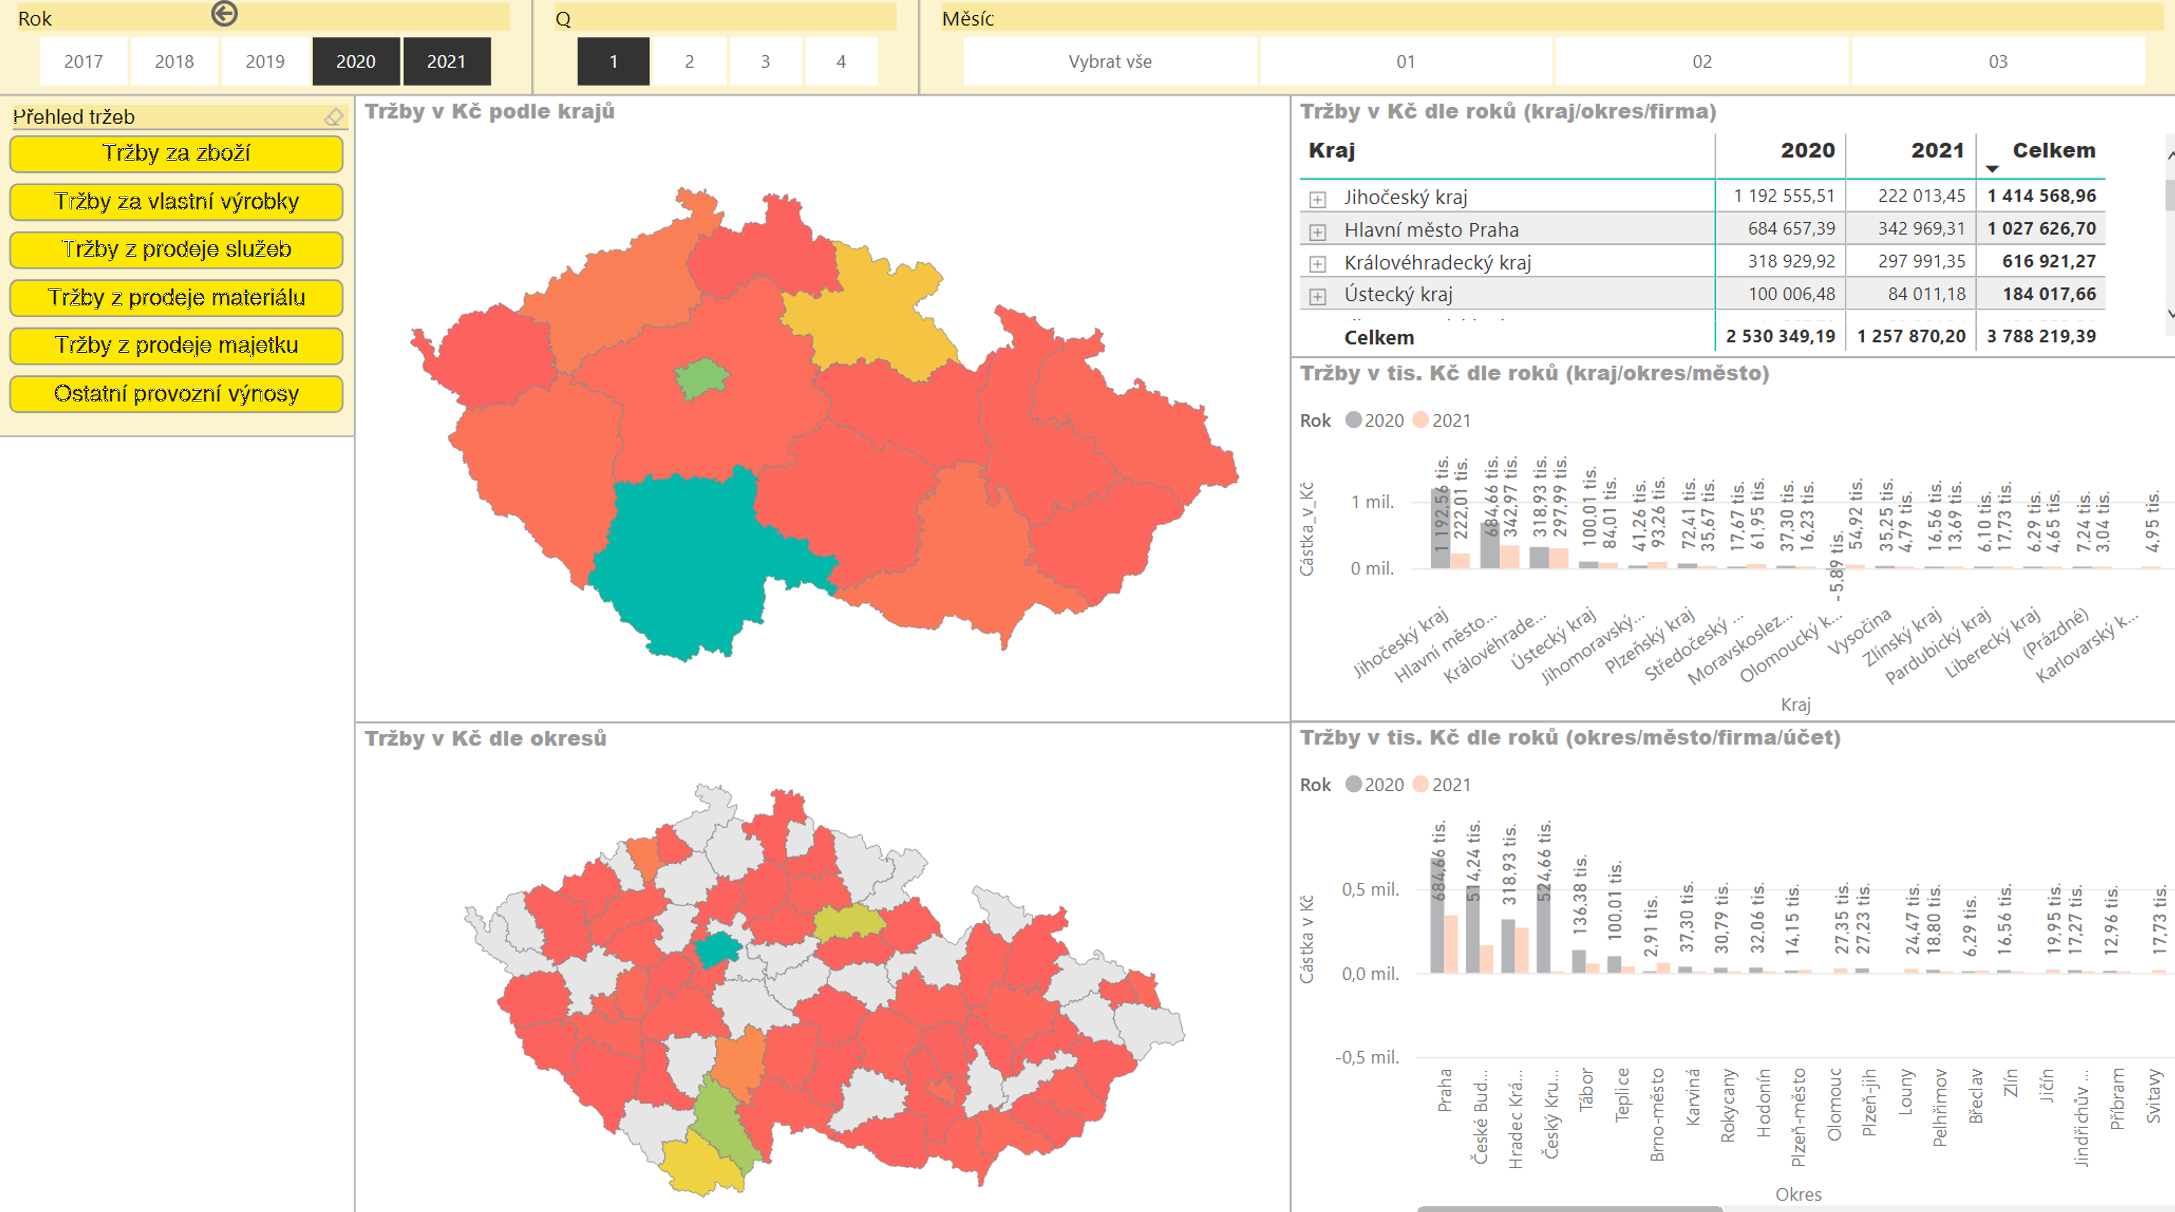Select month 02 in Měsíc slicer
This screenshot has height=1212, width=2175.
1701,61
